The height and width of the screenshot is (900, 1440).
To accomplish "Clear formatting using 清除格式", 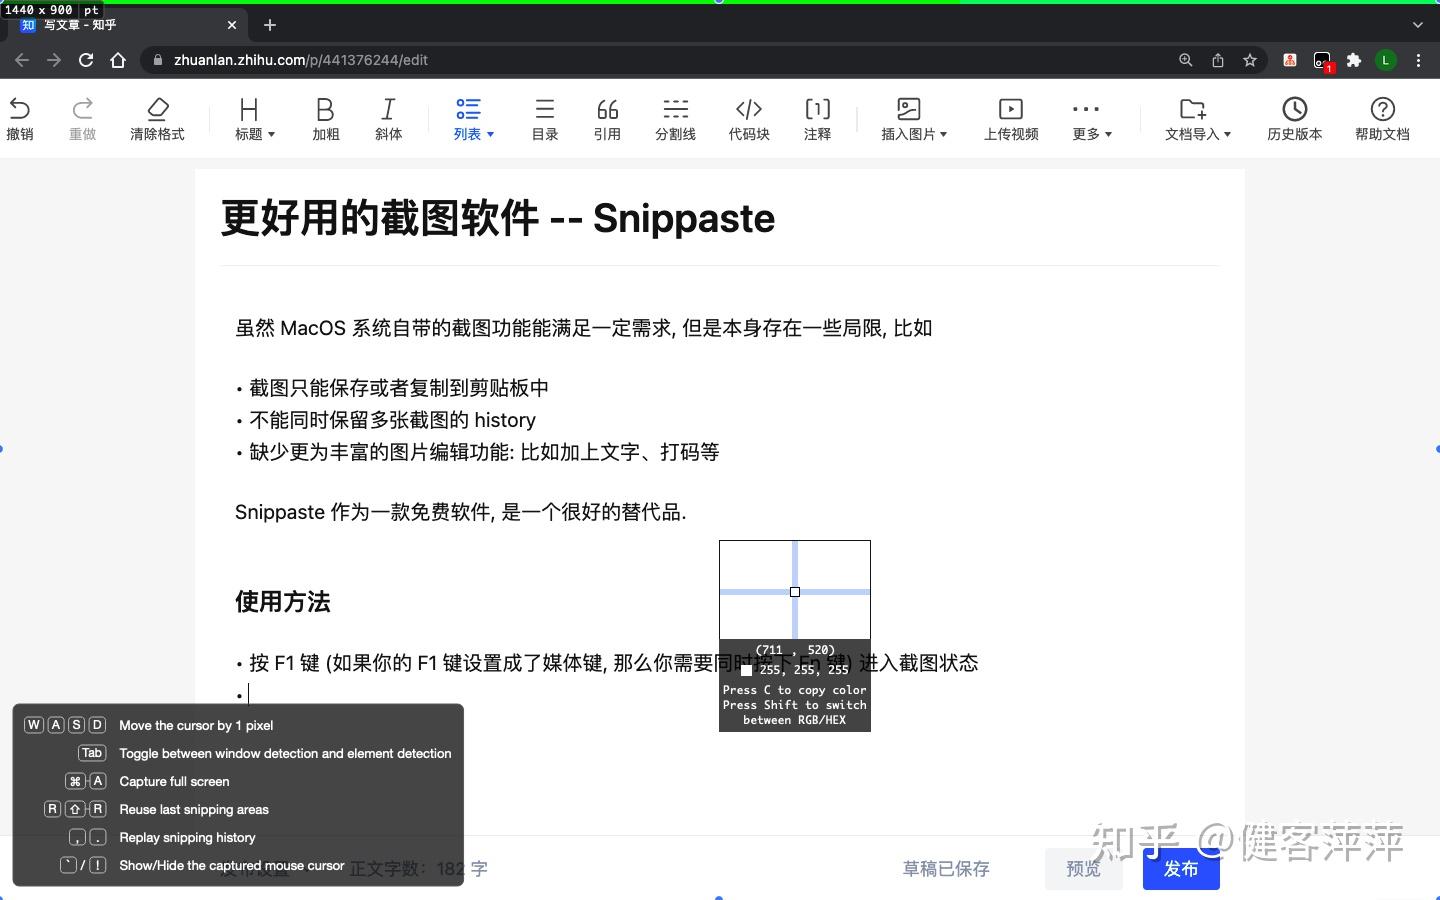I will [157, 118].
